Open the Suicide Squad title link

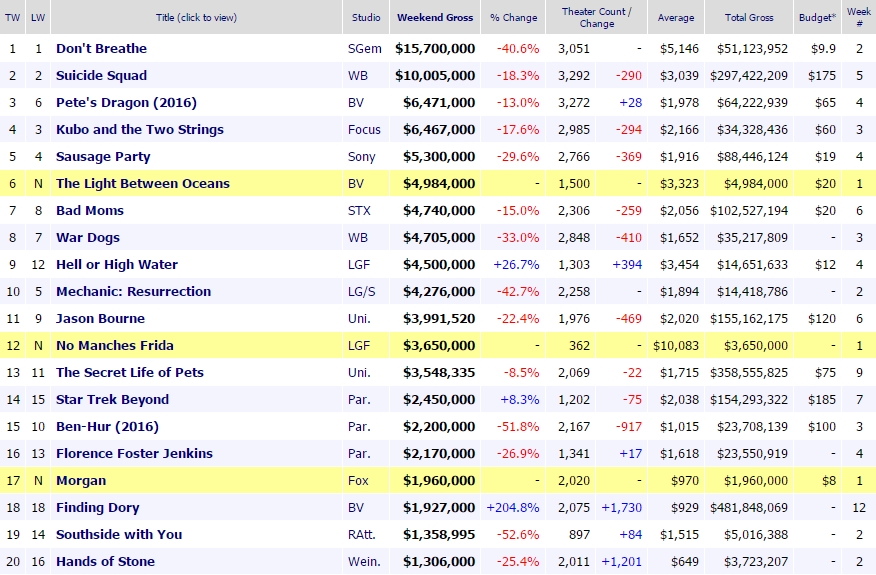[101, 75]
